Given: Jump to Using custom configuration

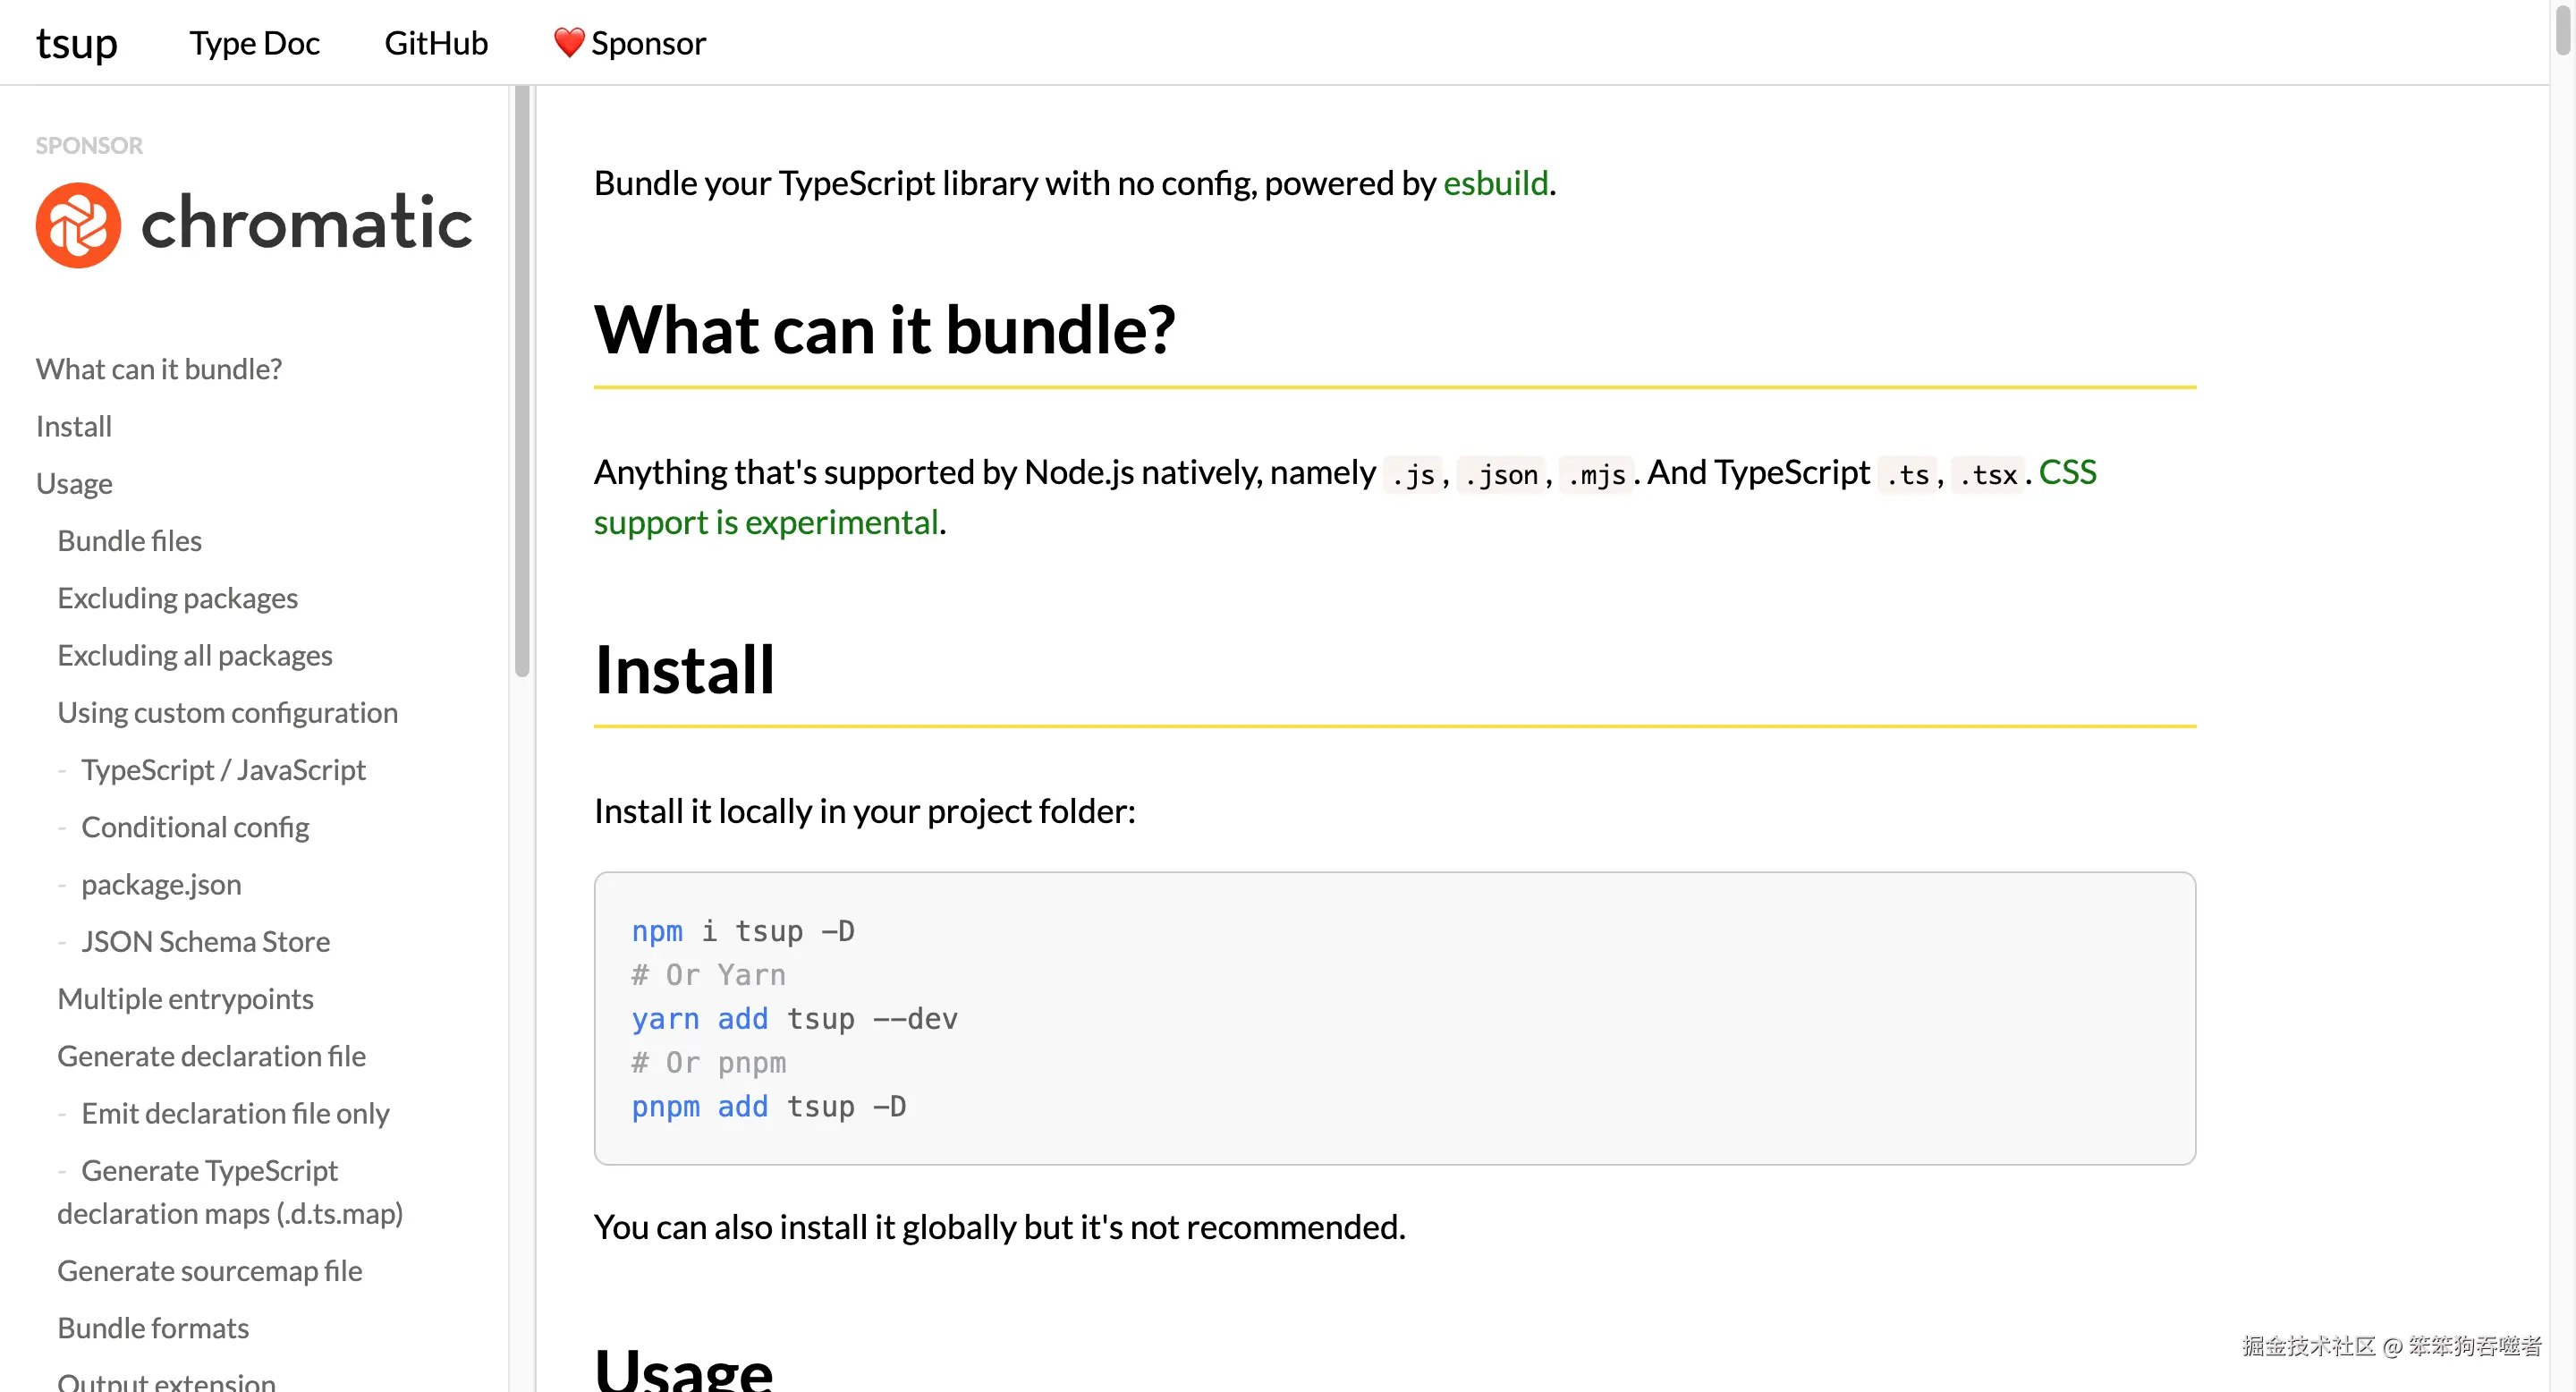Looking at the screenshot, I should (227, 712).
